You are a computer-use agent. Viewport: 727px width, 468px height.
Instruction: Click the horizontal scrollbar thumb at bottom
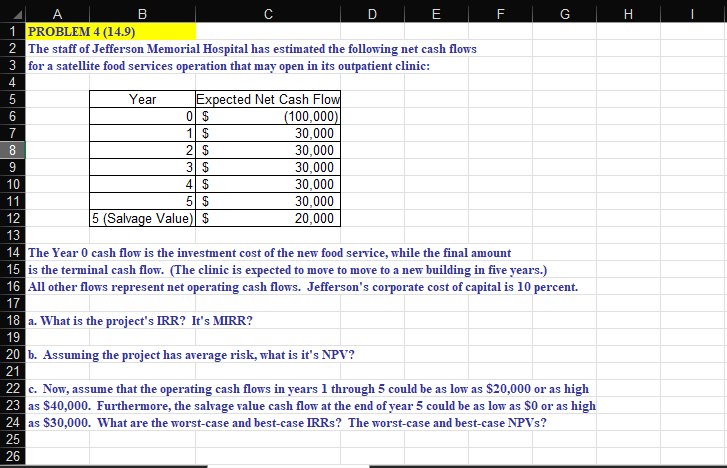288,466
